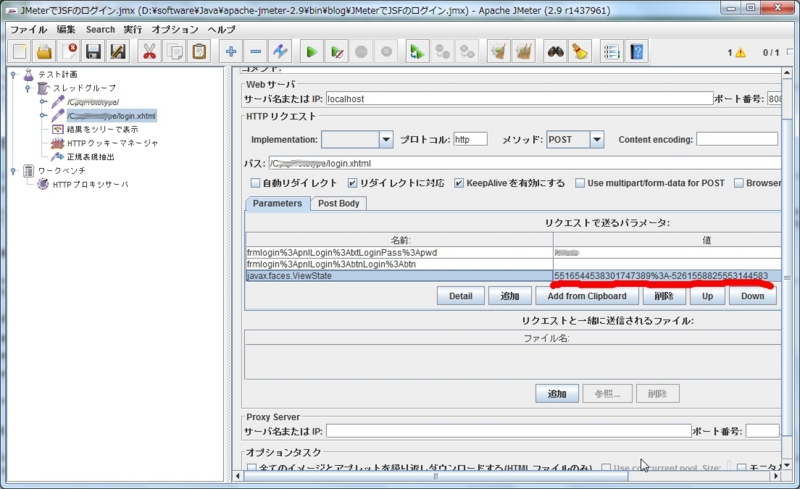Uncheck the リダイレクトに対応 checkbox
Image resolution: width=800 pixels, height=489 pixels.
352,183
